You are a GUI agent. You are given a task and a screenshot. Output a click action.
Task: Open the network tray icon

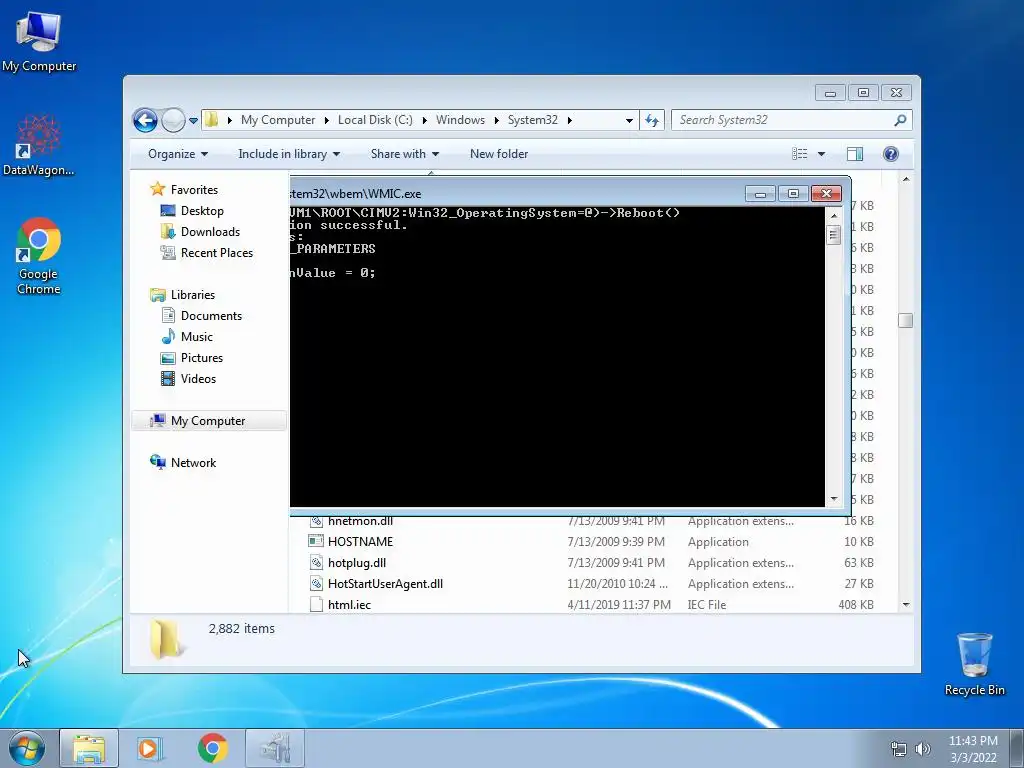tap(899, 749)
